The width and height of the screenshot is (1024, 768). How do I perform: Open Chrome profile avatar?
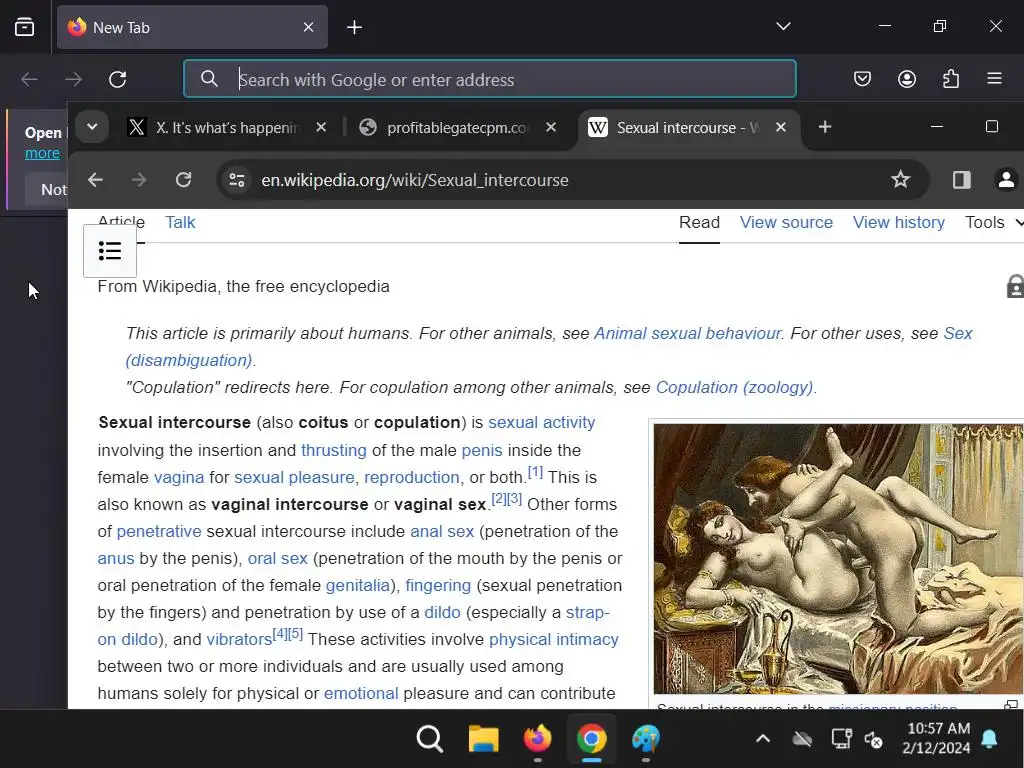coord(1006,180)
